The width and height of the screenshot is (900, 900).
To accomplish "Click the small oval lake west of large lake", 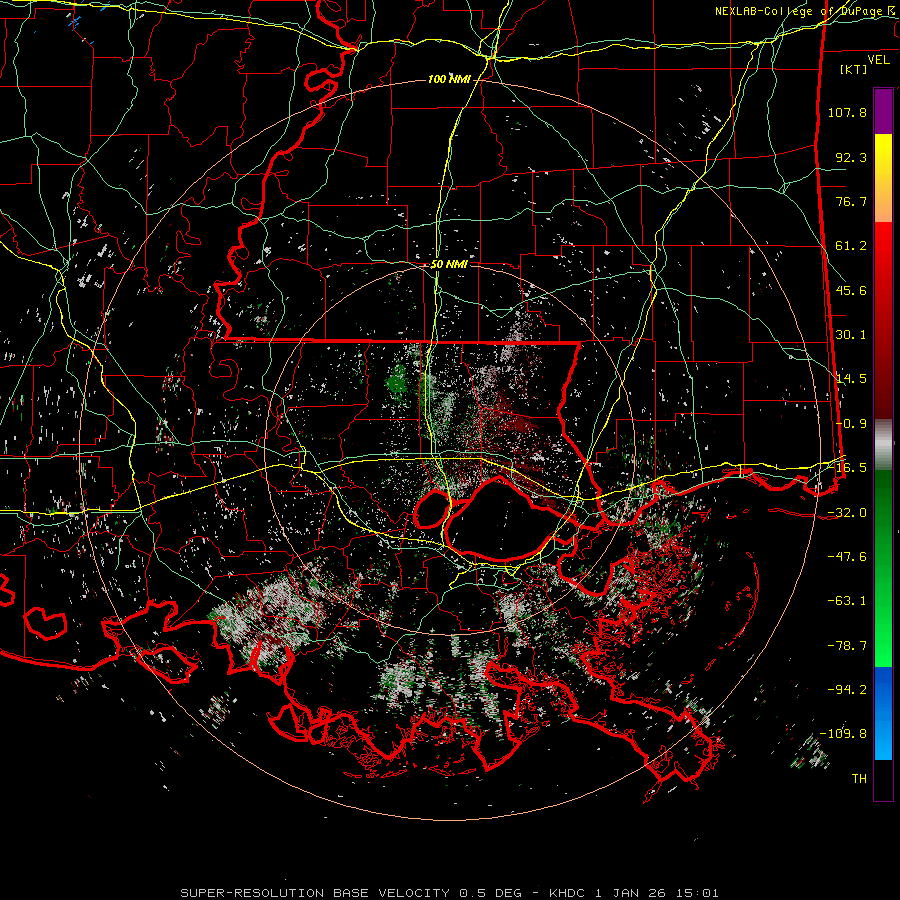I will point(432,509).
